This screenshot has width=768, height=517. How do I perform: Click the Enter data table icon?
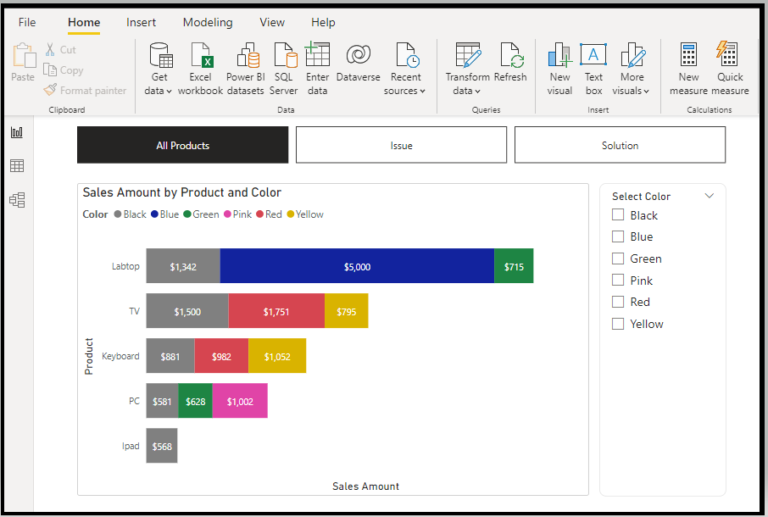[x=317, y=54]
